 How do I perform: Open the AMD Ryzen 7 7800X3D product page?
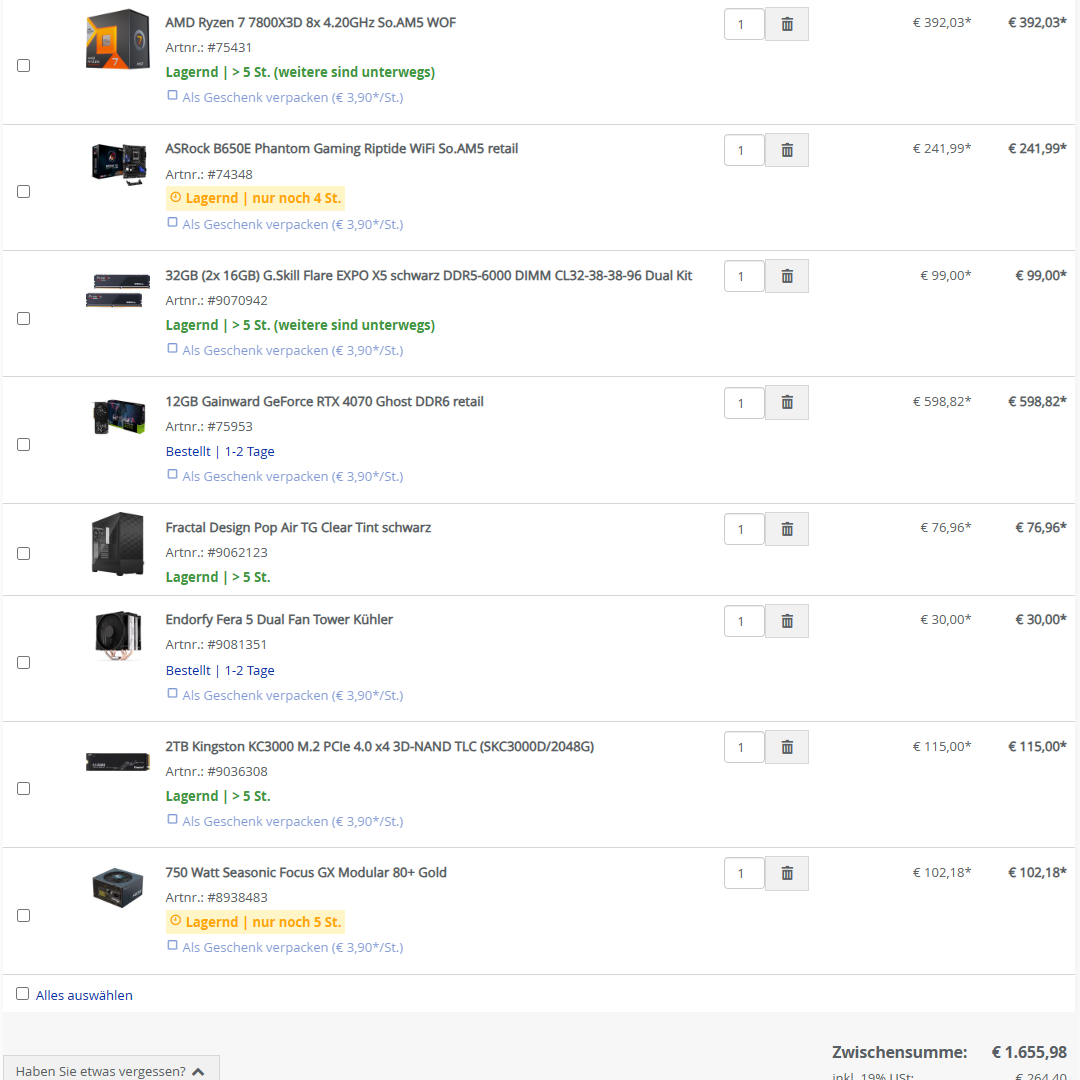(310, 22)
